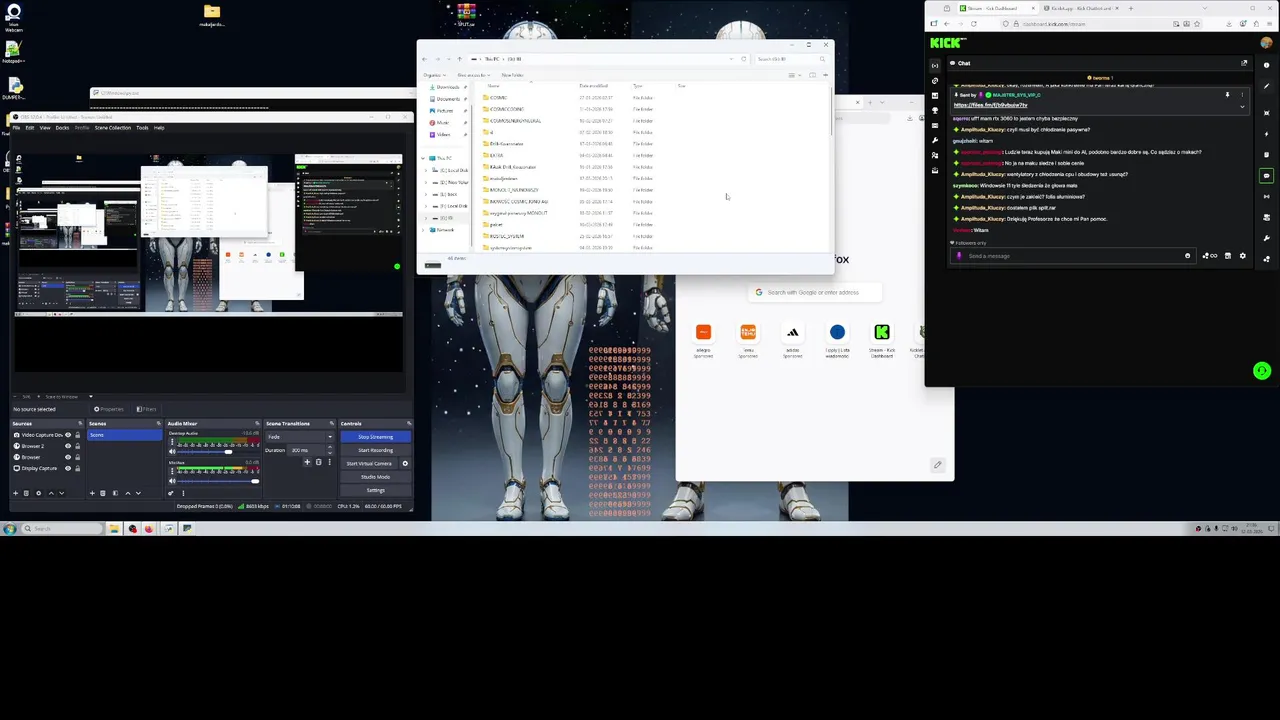Sort by Date modified column header
Viewport: 1280px width, 720px height.
[593, 86]
